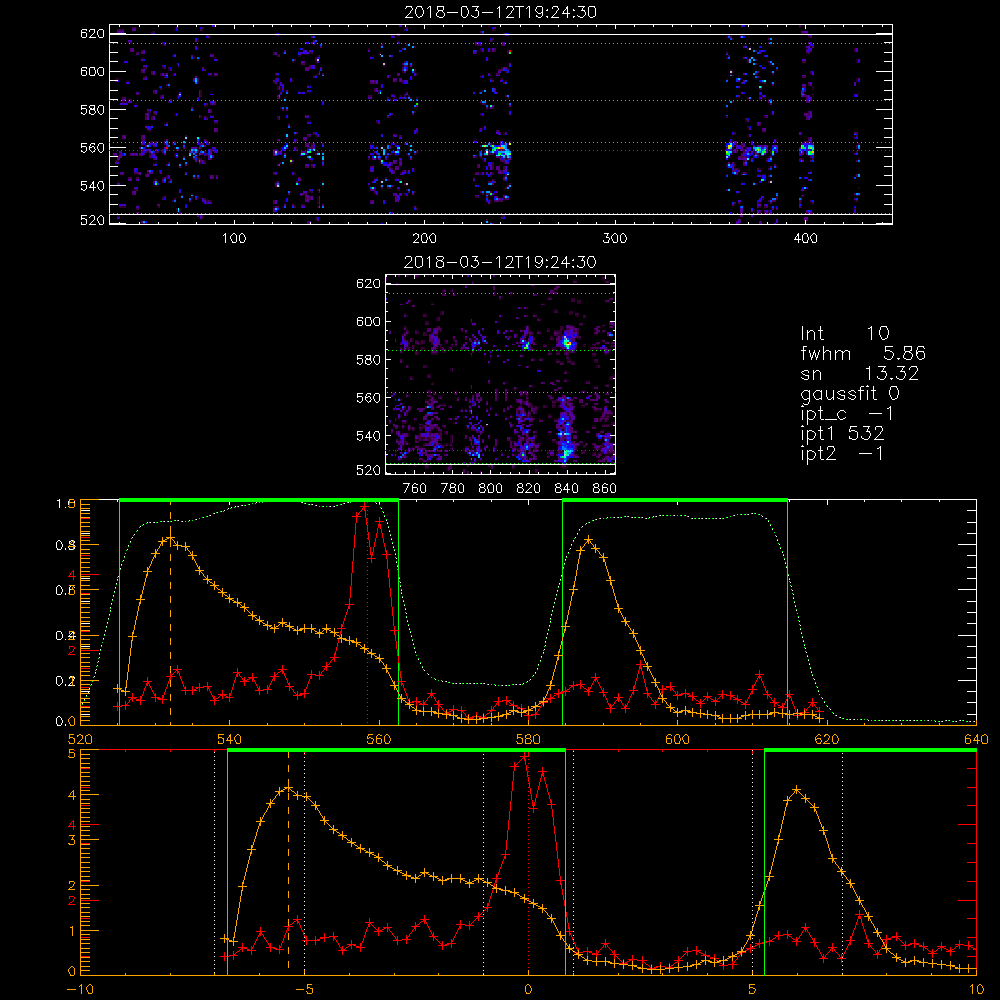Select y-axis label 540 of top spectrogram
This screenshot has height=1000, width=1000.
92,186
